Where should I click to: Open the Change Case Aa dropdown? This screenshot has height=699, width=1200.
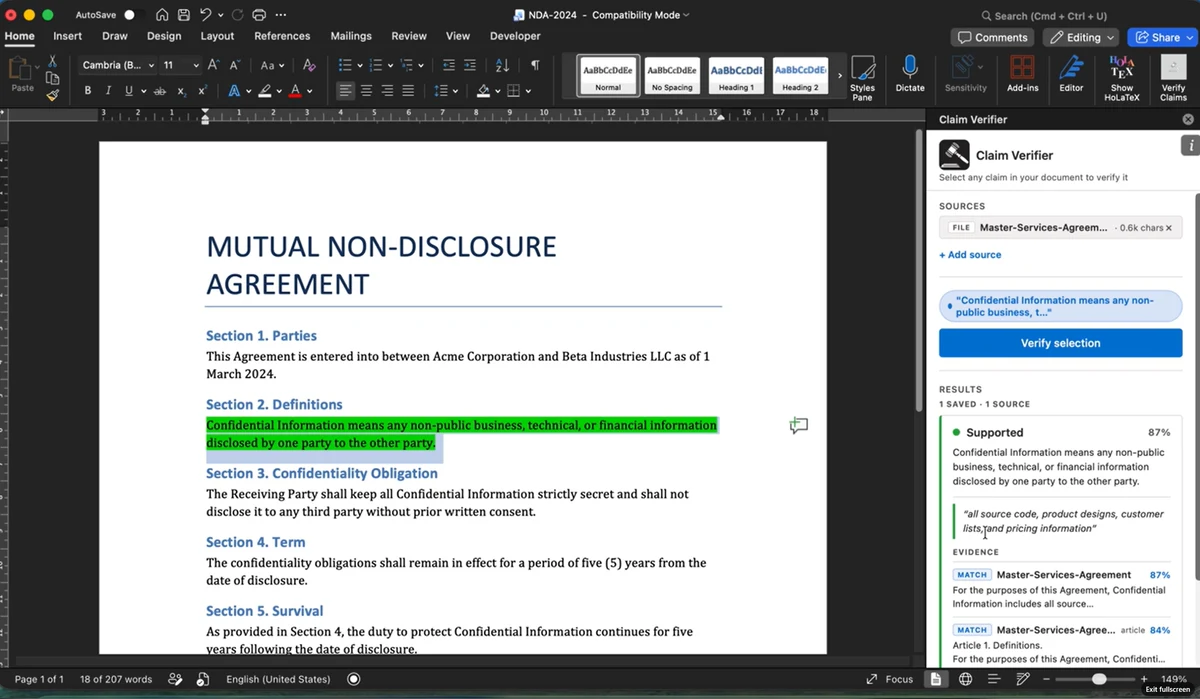point(273,65)
